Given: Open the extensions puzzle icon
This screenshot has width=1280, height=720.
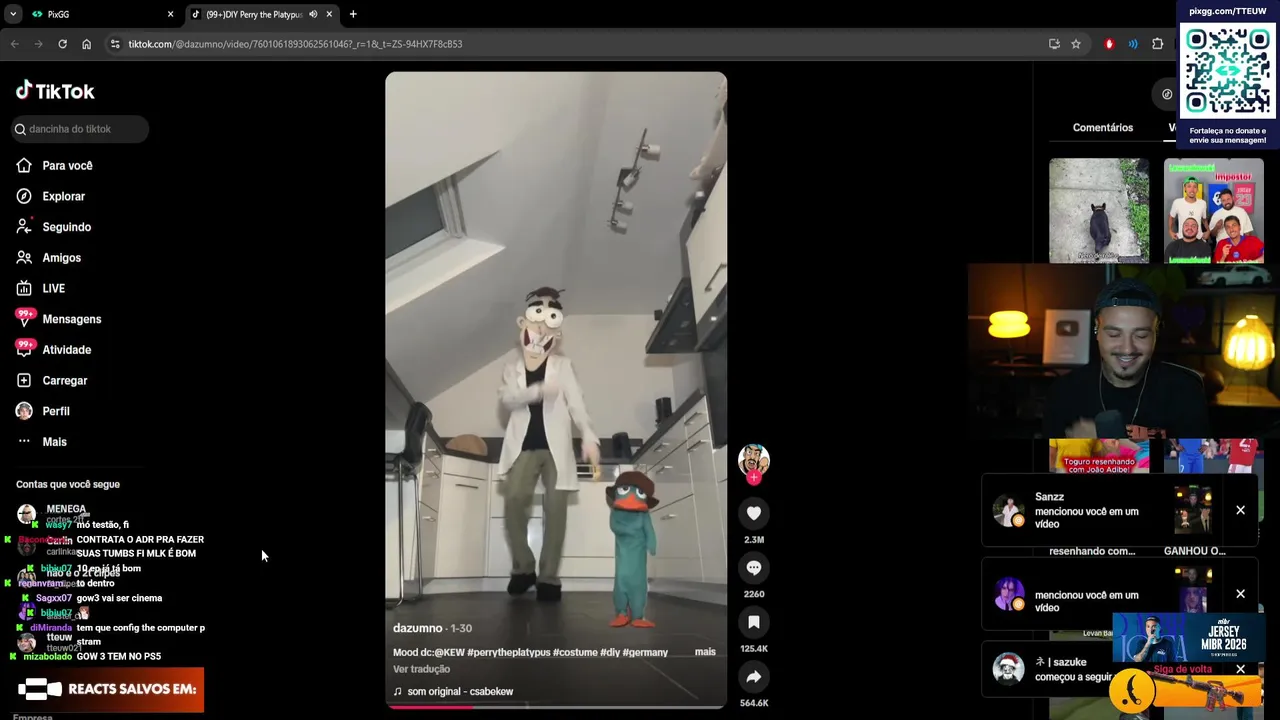Looking at the screenshot, I should [x=1158, y=44].
